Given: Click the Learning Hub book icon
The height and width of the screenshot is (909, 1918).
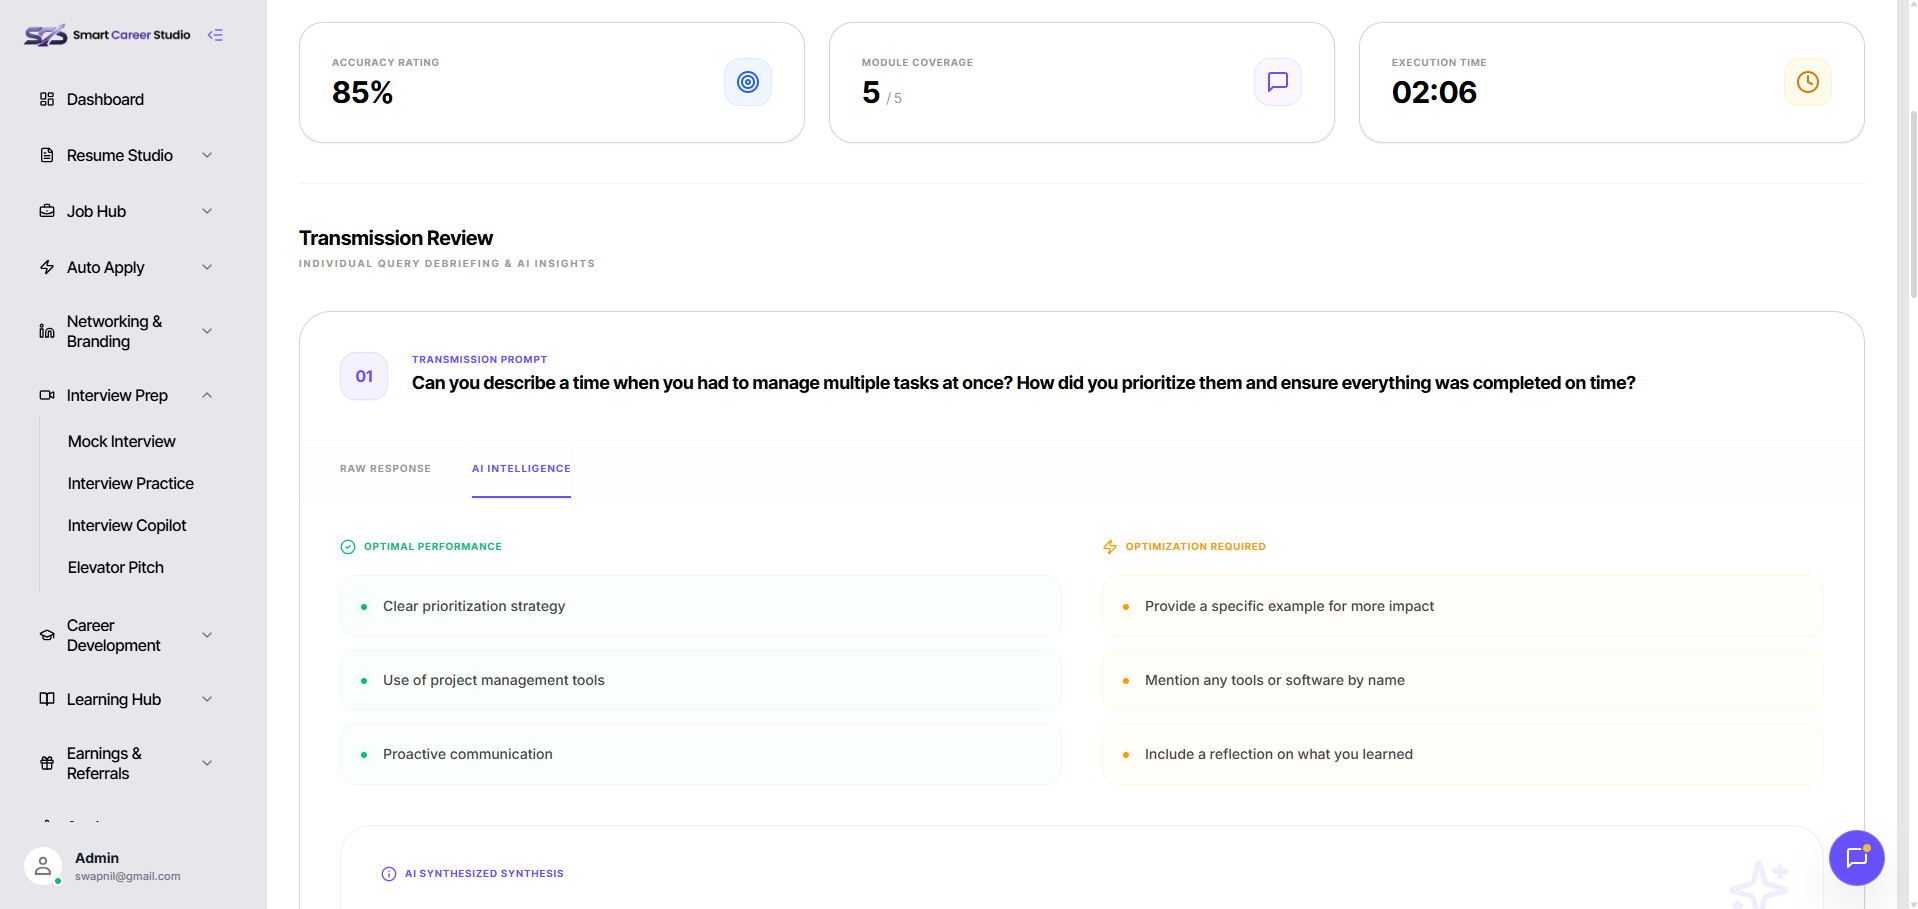Looking at the screenshot, I should pos(47,699).
